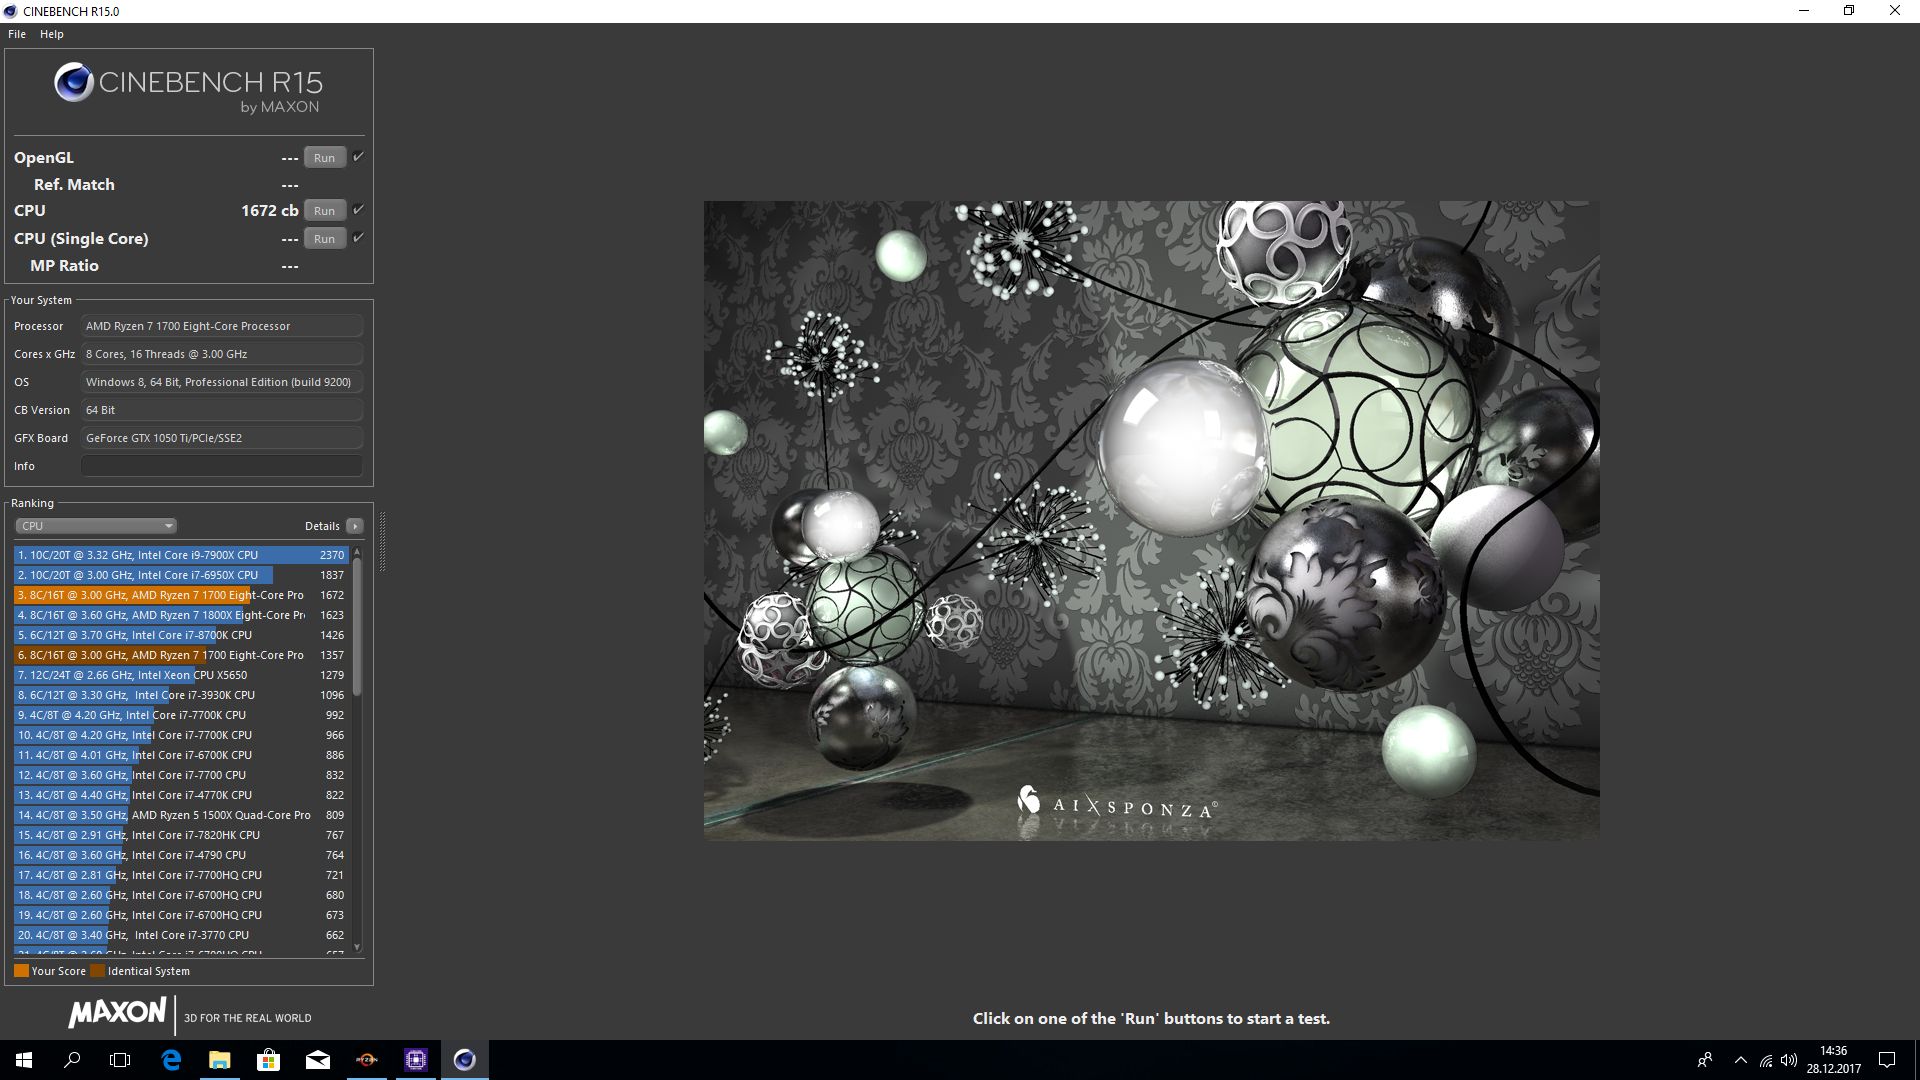The width and height of the screenshot is (1920, 1080).
Task: Click the Cinebench logo icon in header
Action: point(74,83)
